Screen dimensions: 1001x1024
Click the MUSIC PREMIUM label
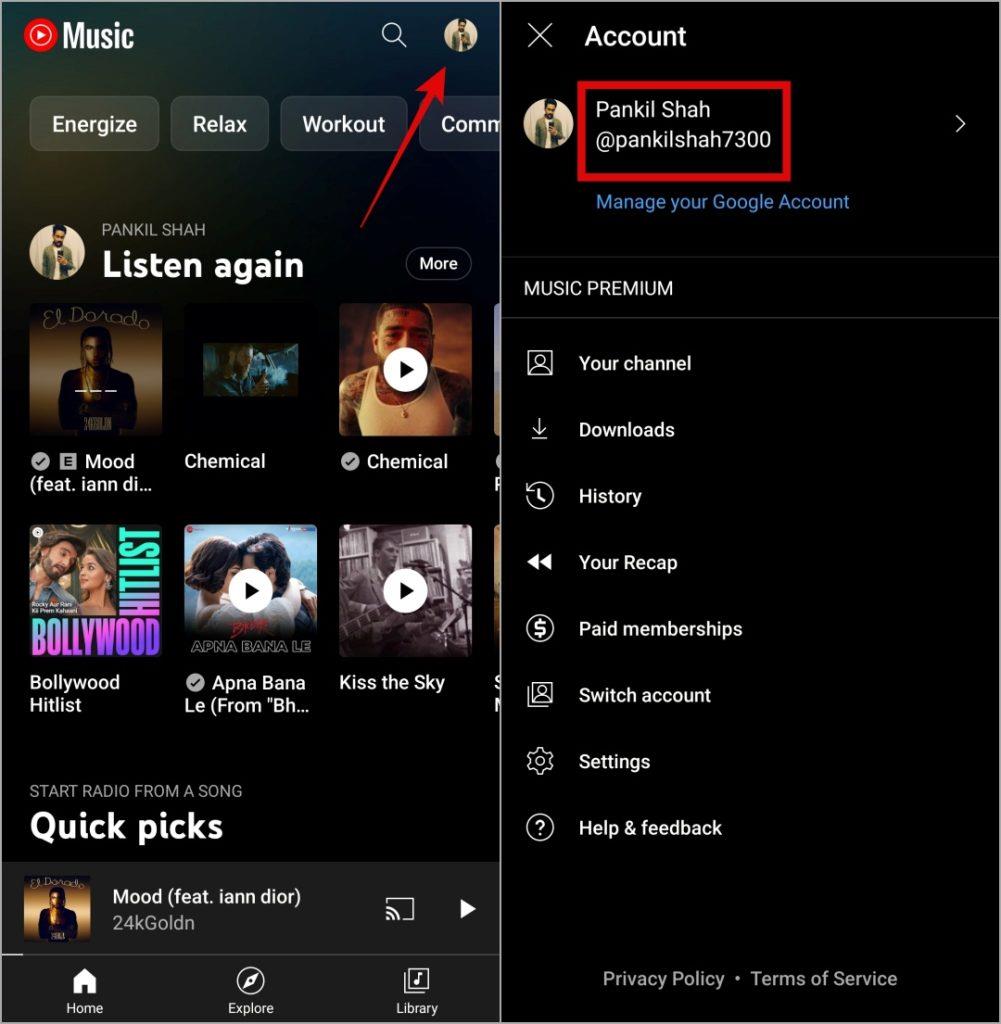tap(598, 288)
